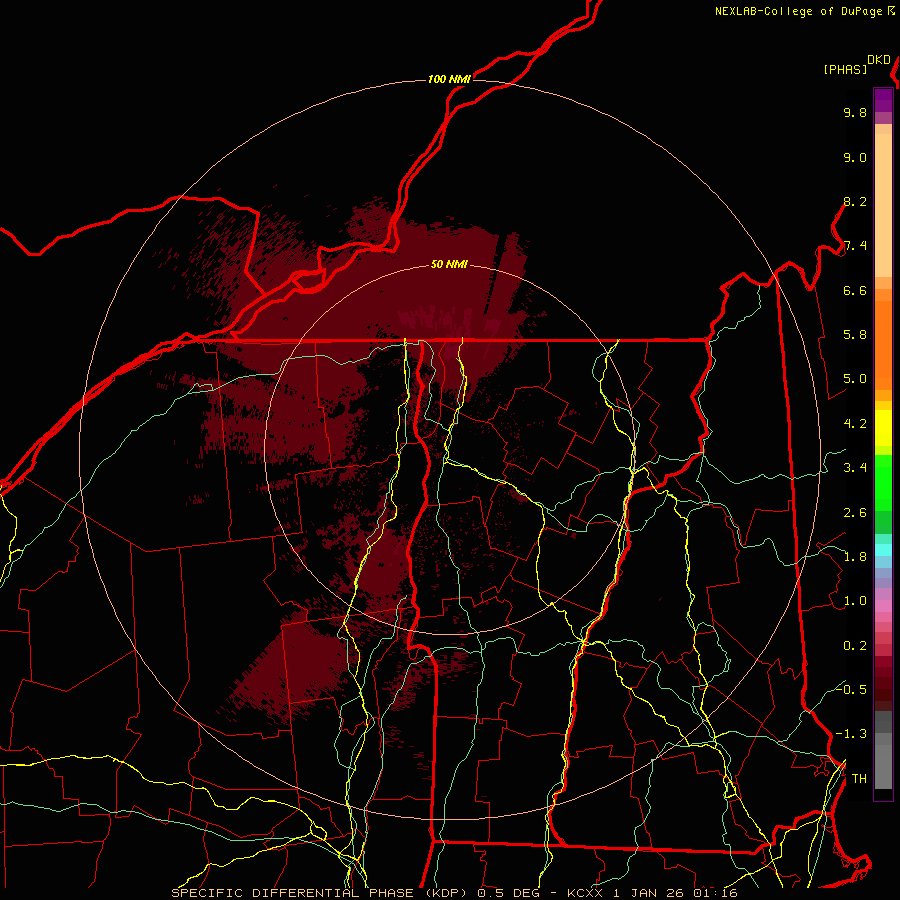Click the 2.6 value on the scale
900x900 pixels.
click(855, 513)
